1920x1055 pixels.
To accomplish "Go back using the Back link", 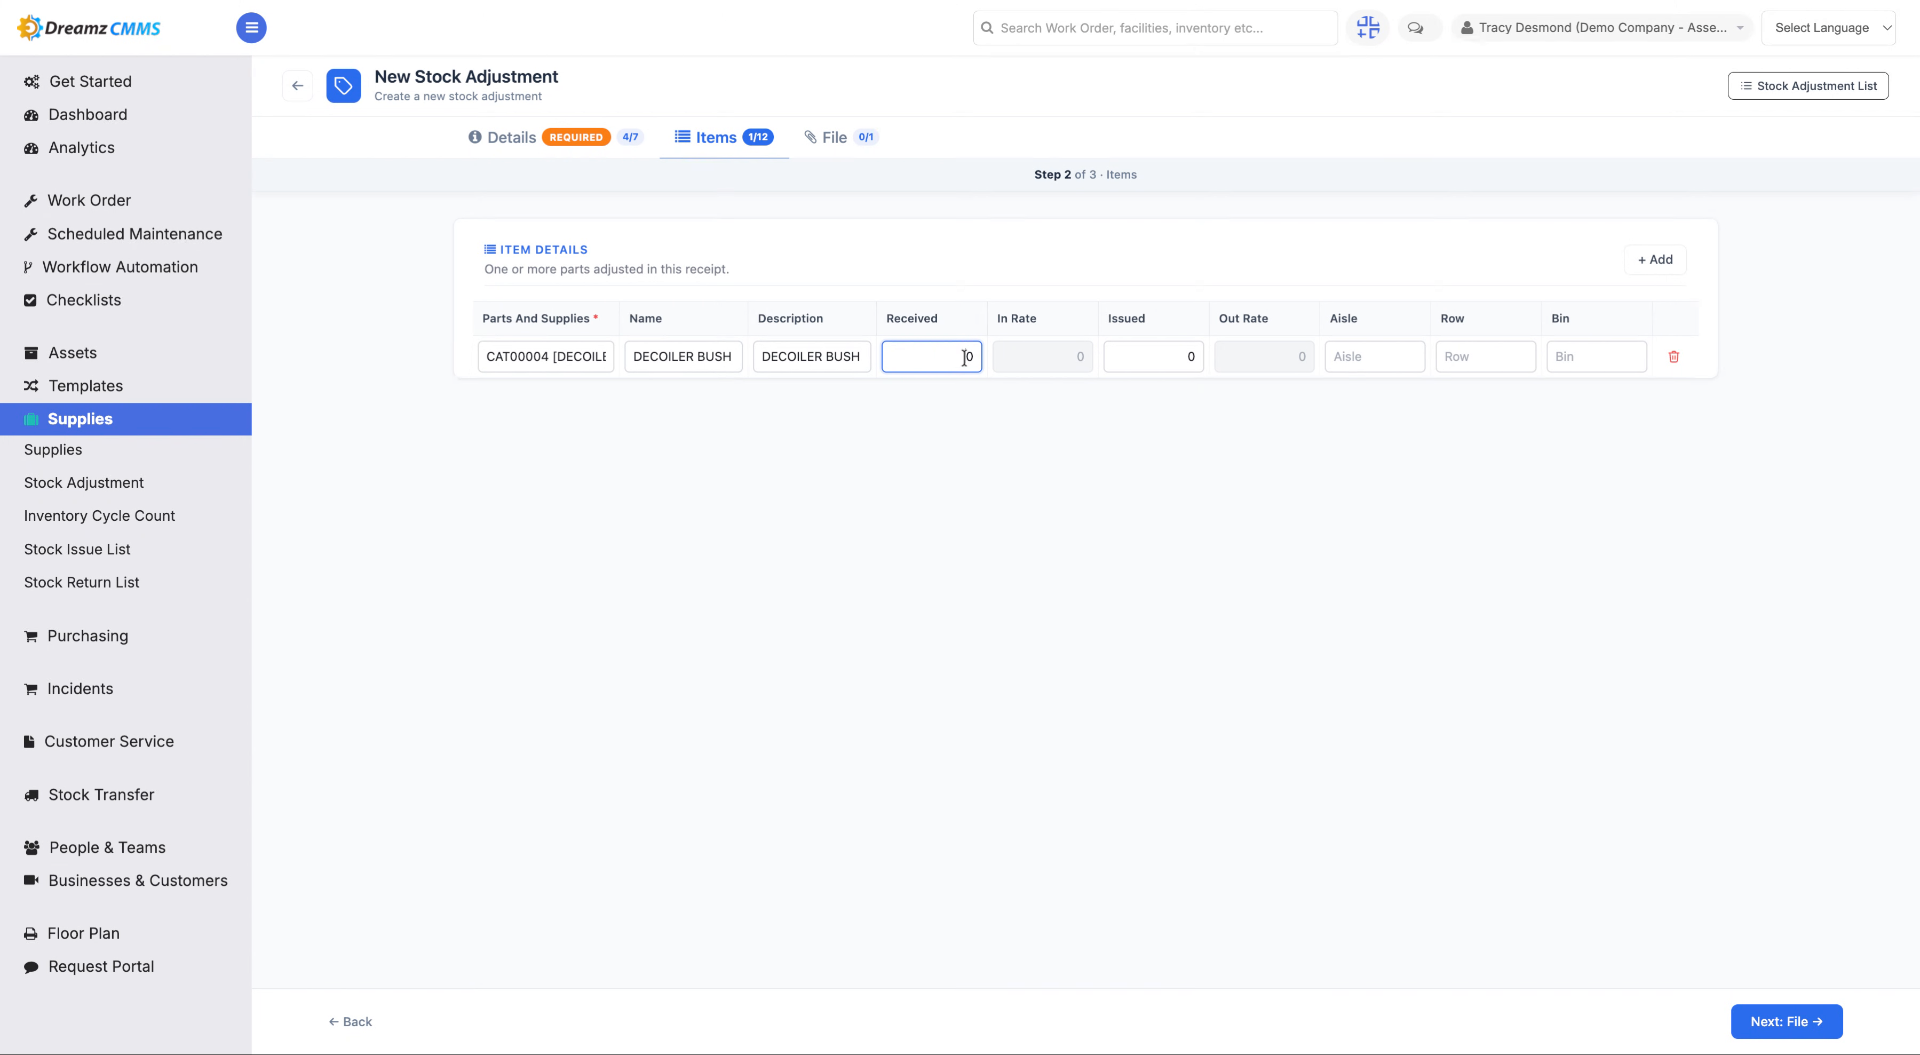I will pos(350,1021).
